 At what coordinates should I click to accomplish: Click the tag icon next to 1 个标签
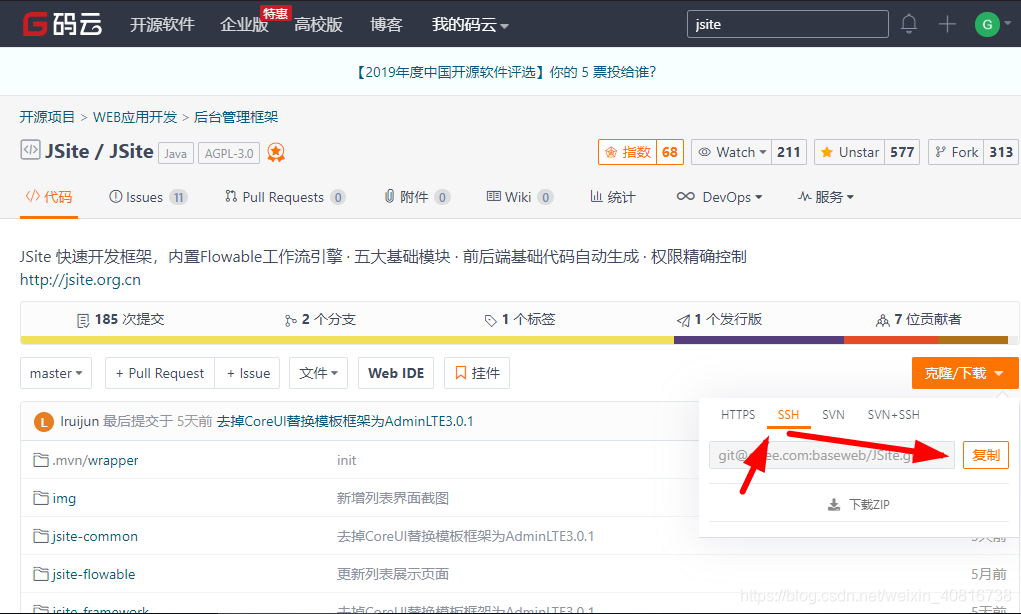point(490,320)
